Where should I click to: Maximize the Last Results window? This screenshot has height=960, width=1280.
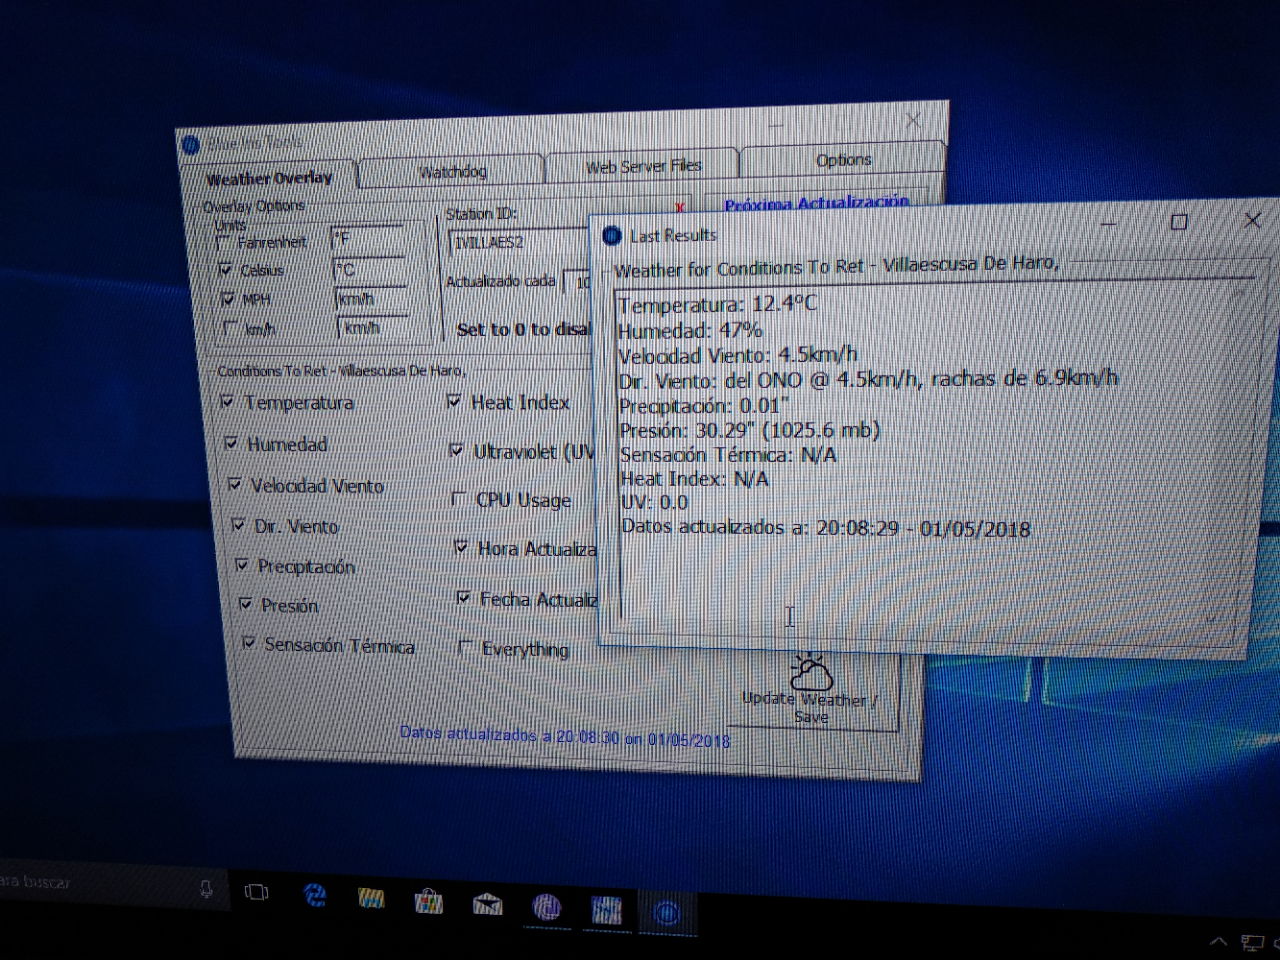click(1179, 222)
